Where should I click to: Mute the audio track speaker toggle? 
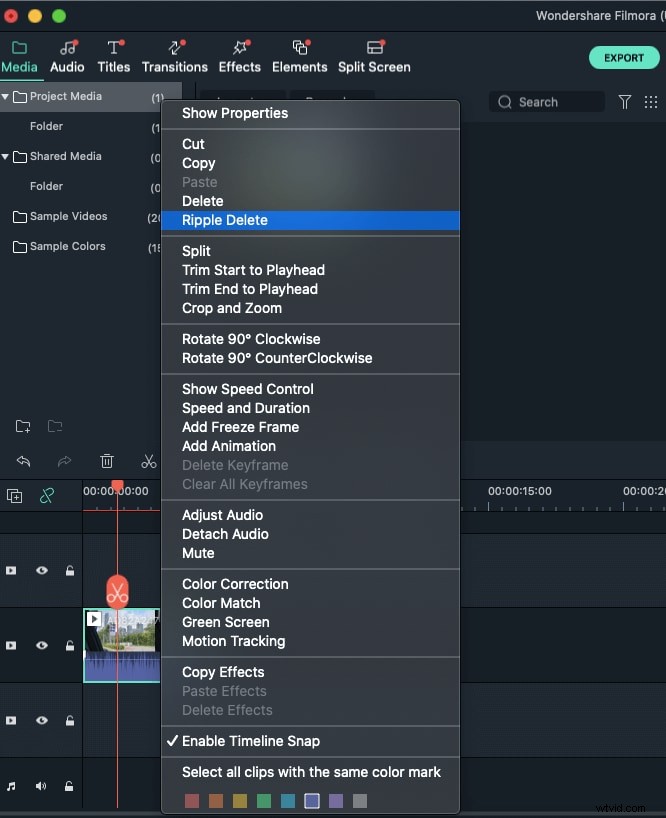point(40,786)
